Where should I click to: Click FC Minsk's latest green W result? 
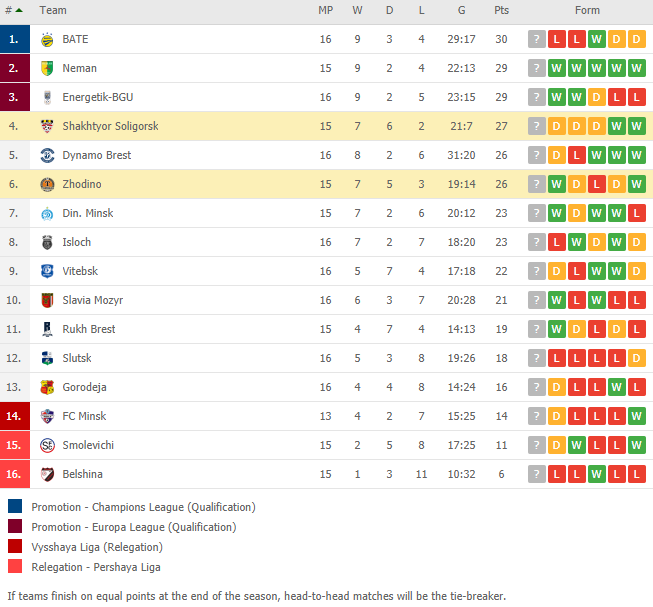[636, 416]
